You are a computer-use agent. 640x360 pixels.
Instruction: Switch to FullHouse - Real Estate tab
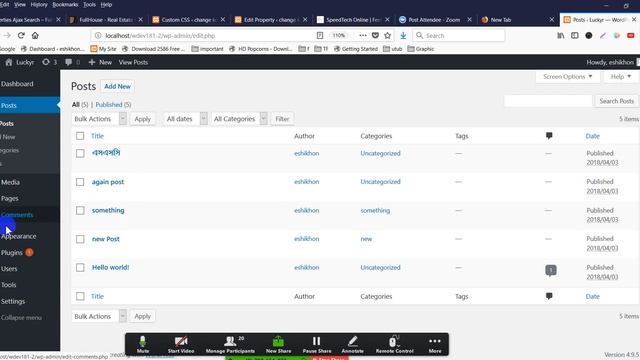coord(106,20)
